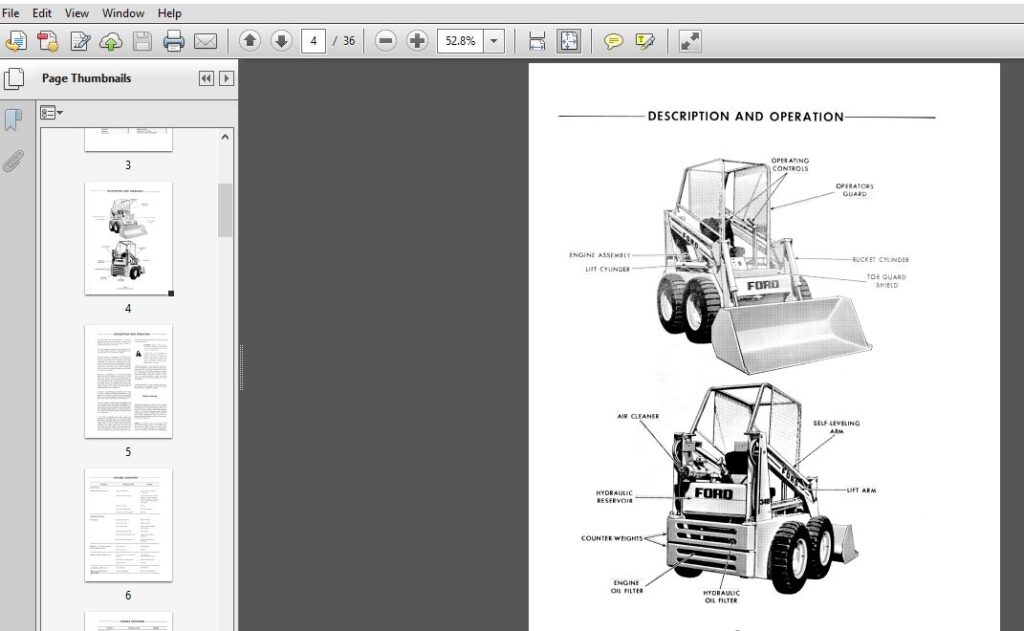
Task: Click the page 4 thumbnail number label
Action: pos(128,308)
